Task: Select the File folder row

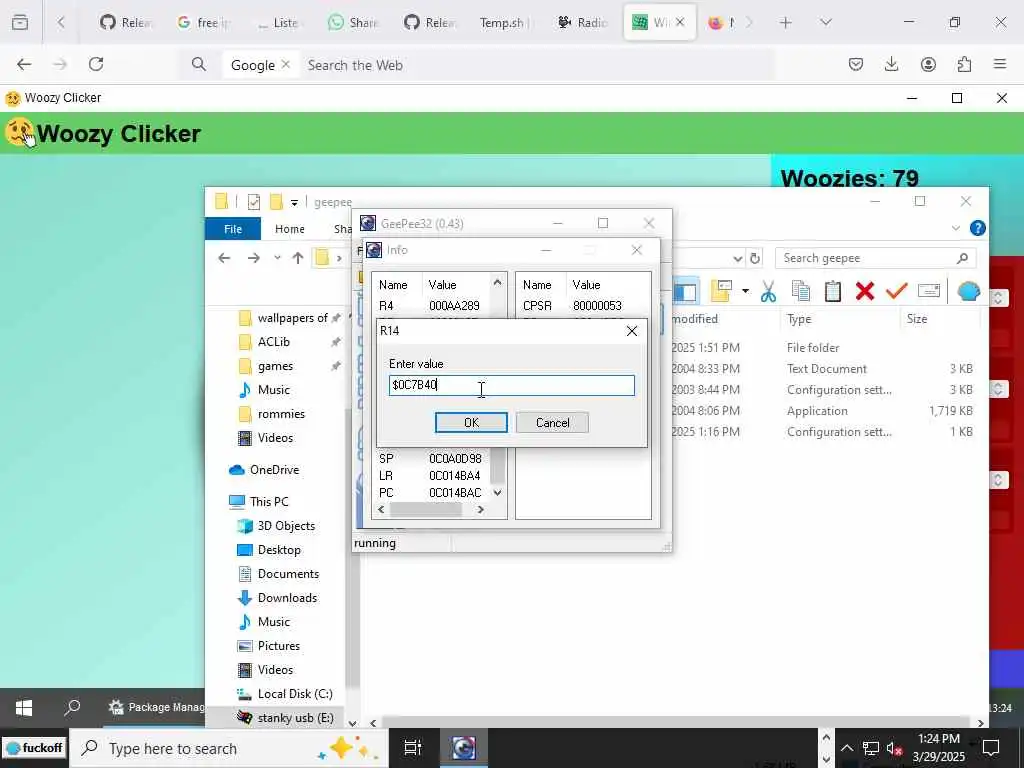Action: 822,348
